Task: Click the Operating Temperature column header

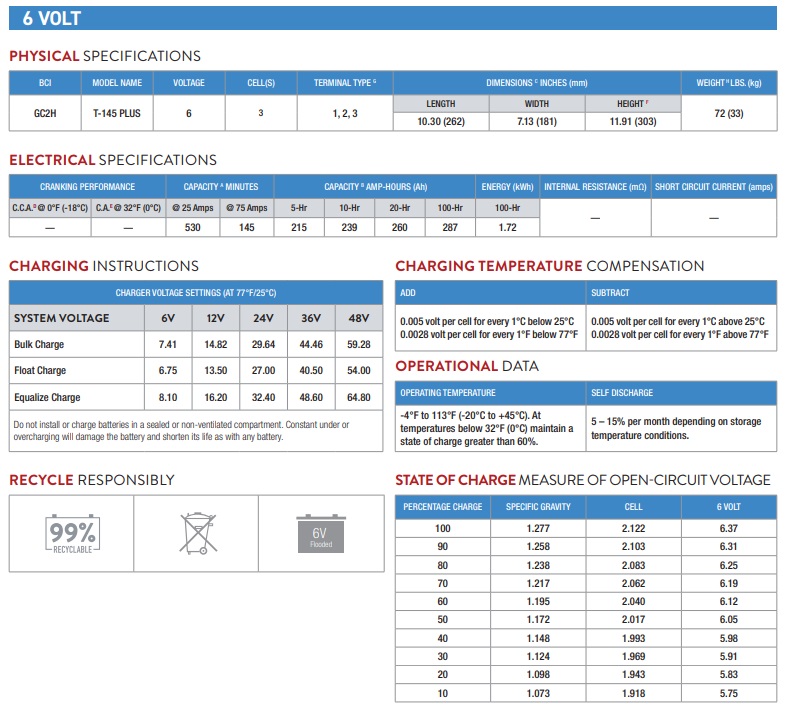Action: (447, 393)
